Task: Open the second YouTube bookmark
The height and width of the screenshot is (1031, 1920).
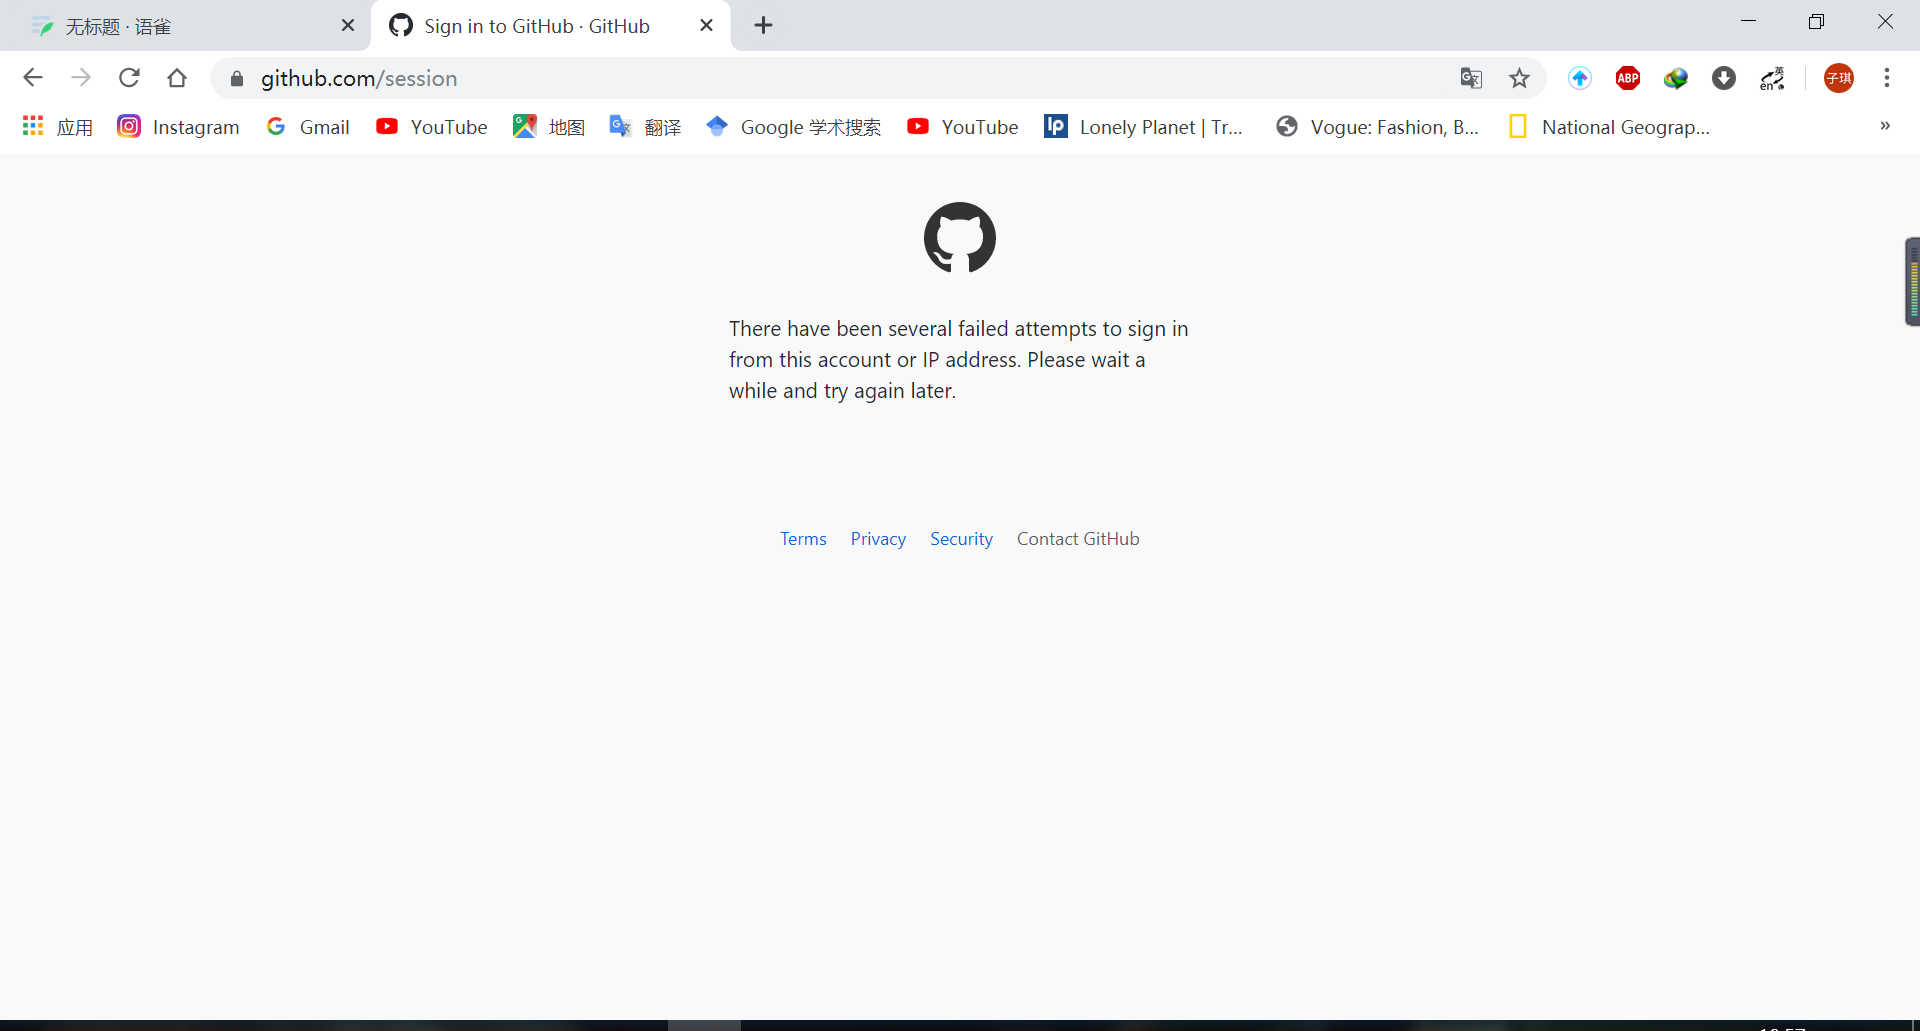Action: (x=963, y=127)
